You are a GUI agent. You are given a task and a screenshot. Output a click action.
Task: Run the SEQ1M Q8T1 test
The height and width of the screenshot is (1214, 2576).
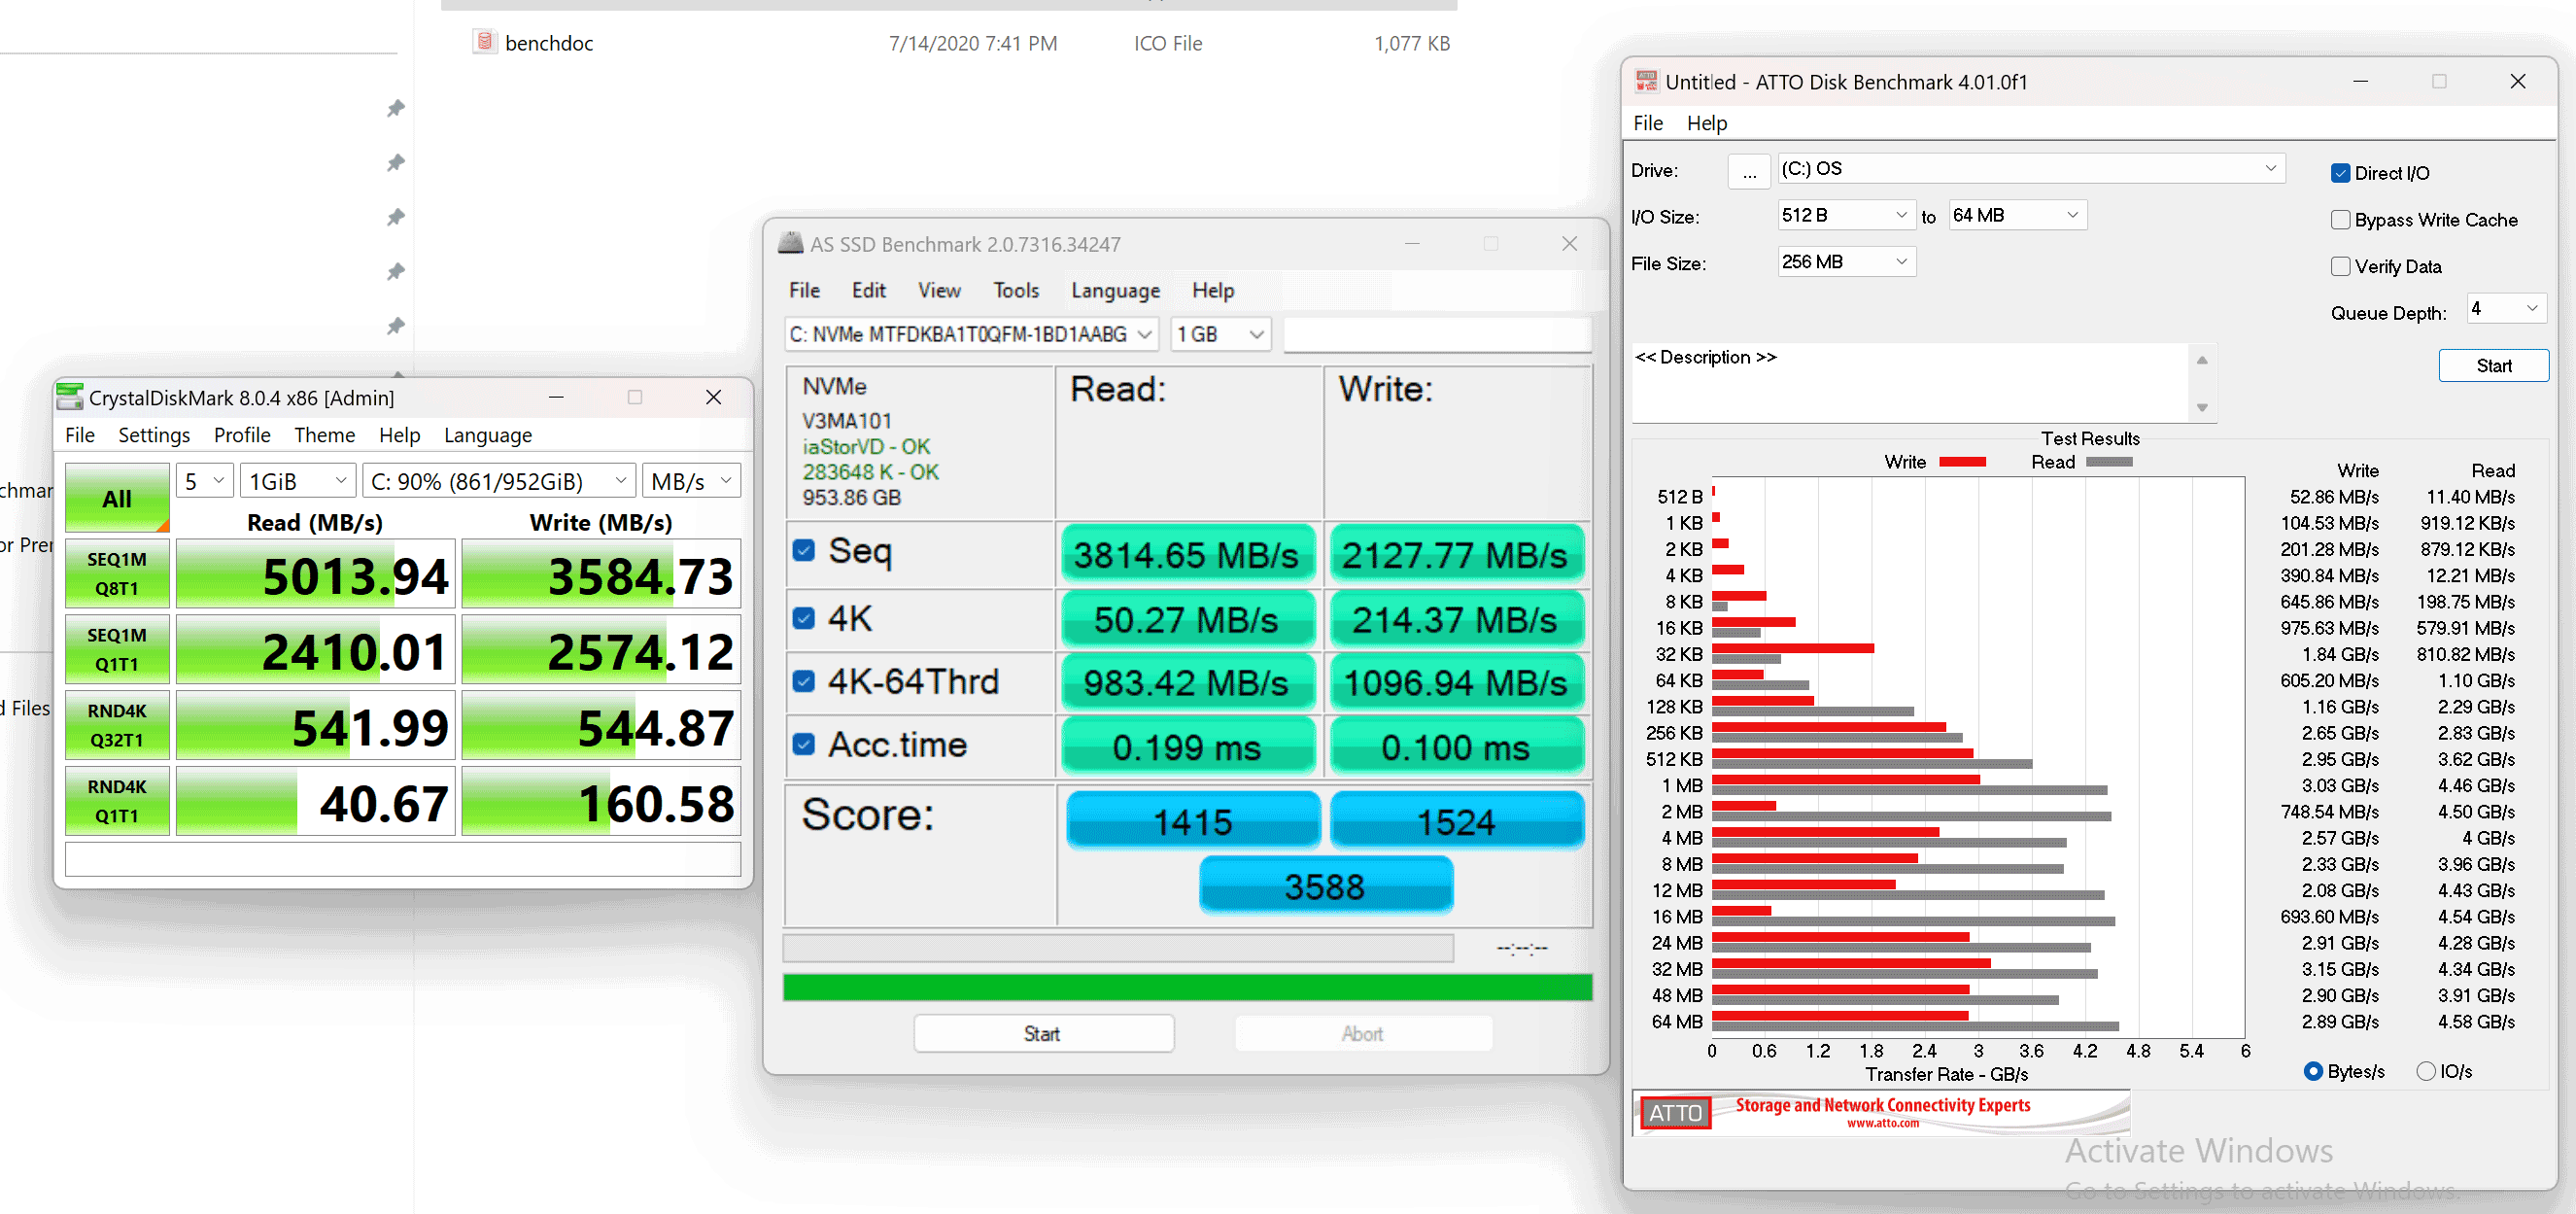coord(117,573)
